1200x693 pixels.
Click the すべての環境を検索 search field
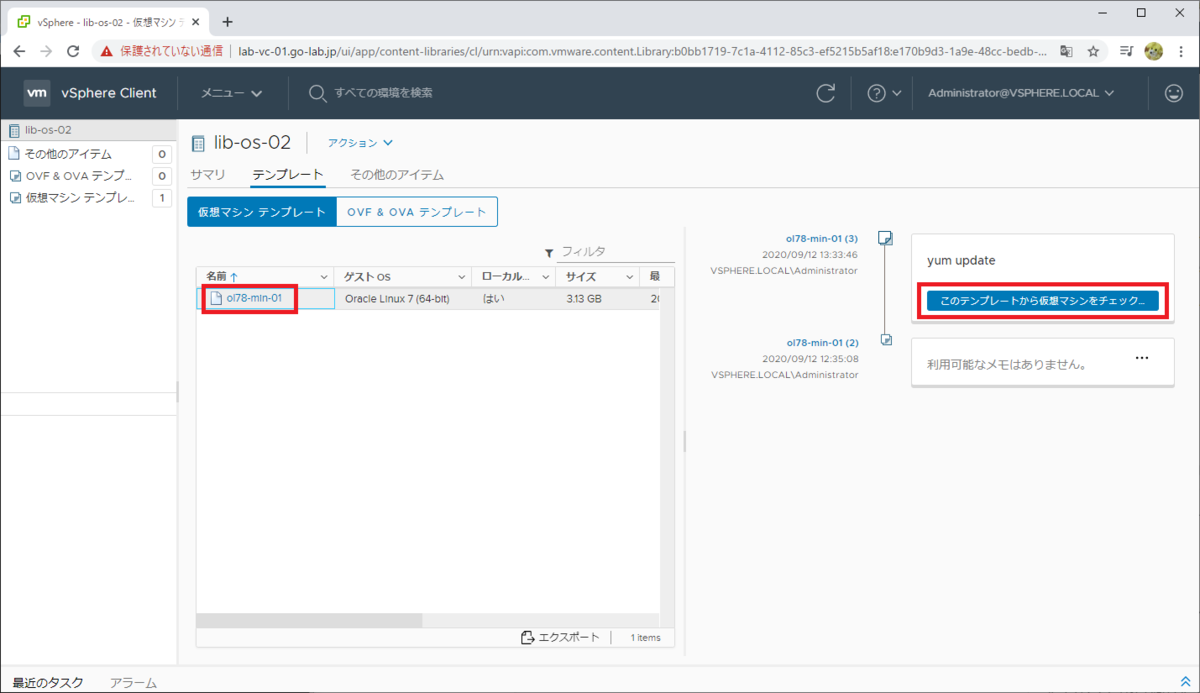[x=384, y=93]
